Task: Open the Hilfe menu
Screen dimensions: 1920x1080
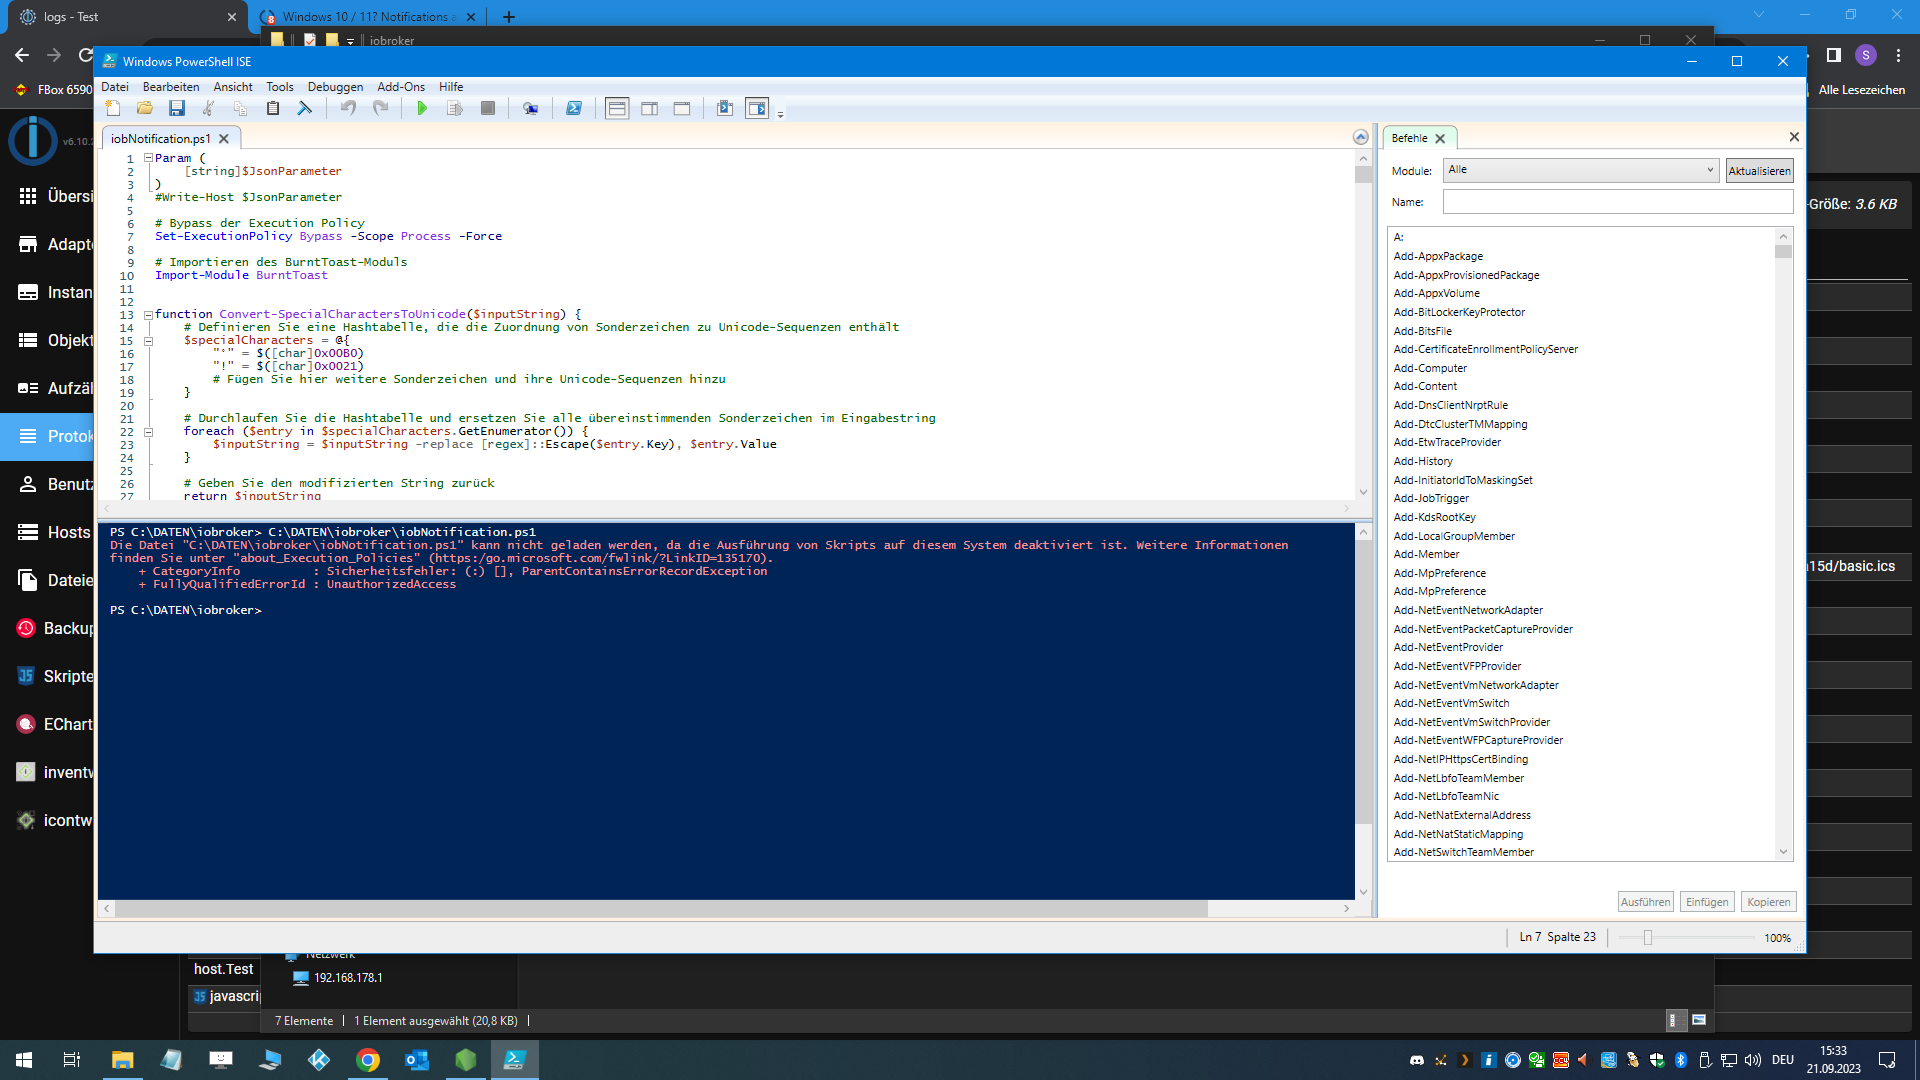Action: (x=451, y=87)
